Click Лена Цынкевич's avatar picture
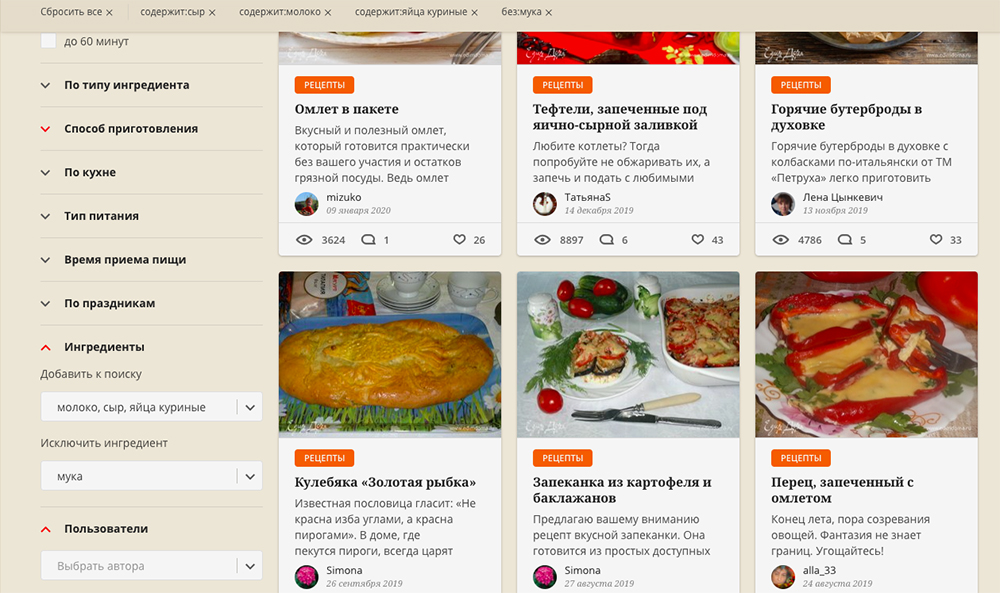 coord(783,204)
